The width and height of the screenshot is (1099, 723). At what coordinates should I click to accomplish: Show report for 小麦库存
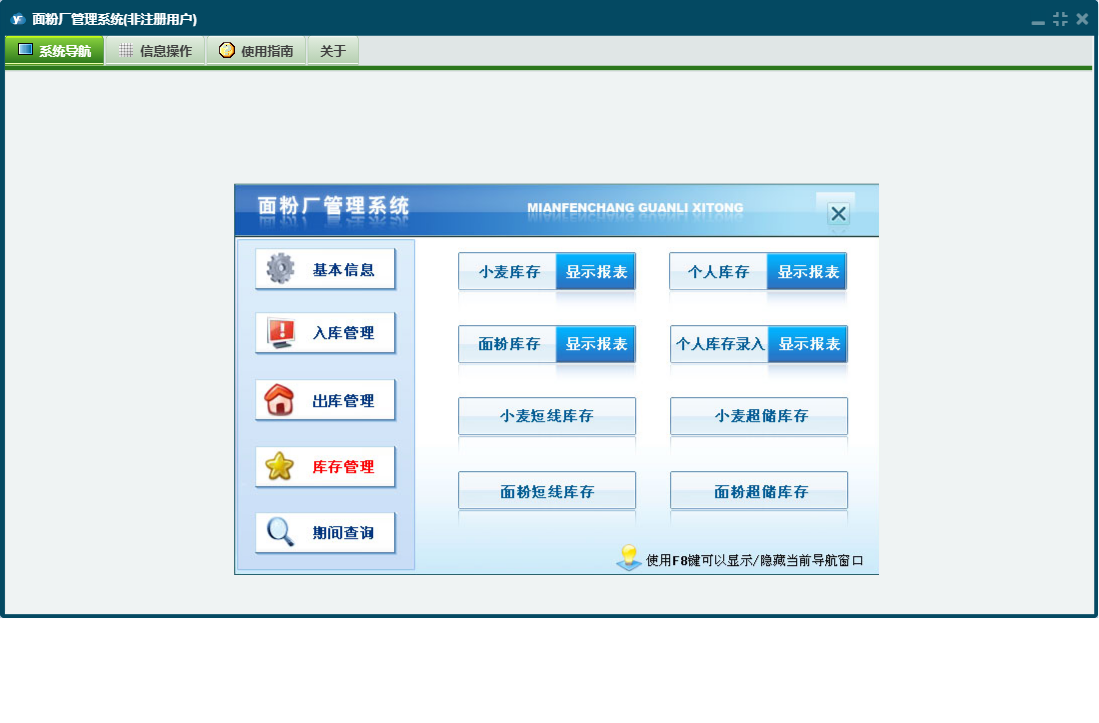tap(596, 271)
